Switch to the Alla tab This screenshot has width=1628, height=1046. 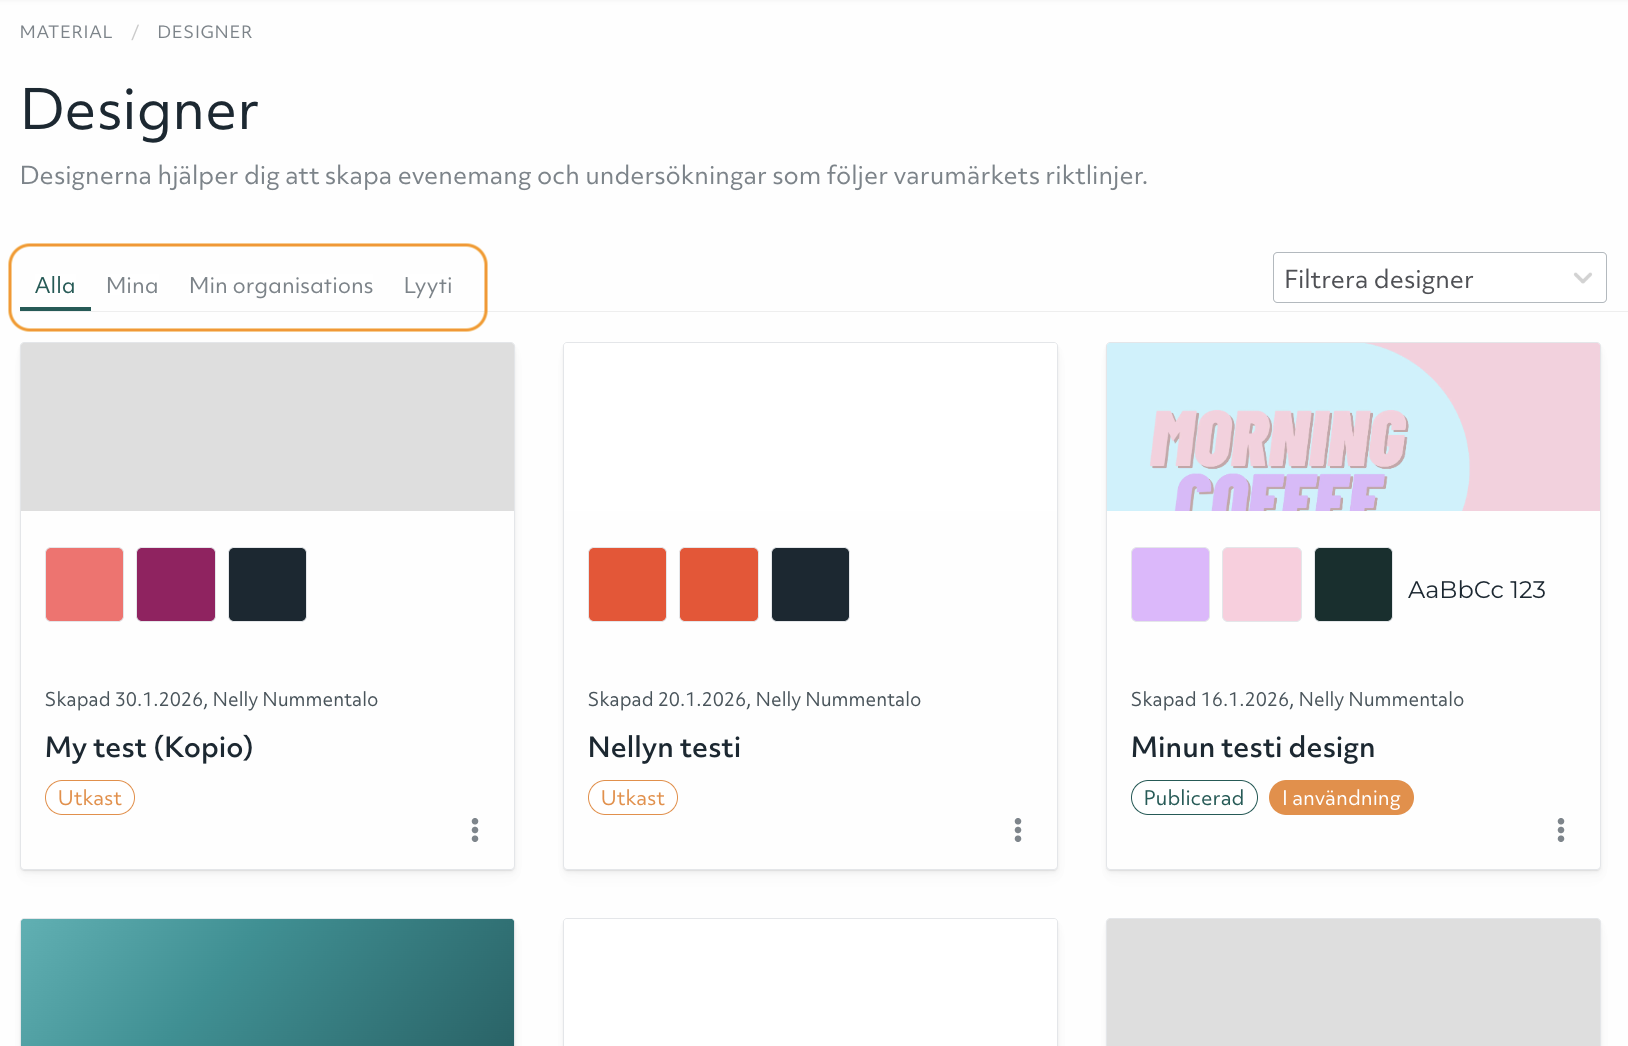tap(55, 286)
